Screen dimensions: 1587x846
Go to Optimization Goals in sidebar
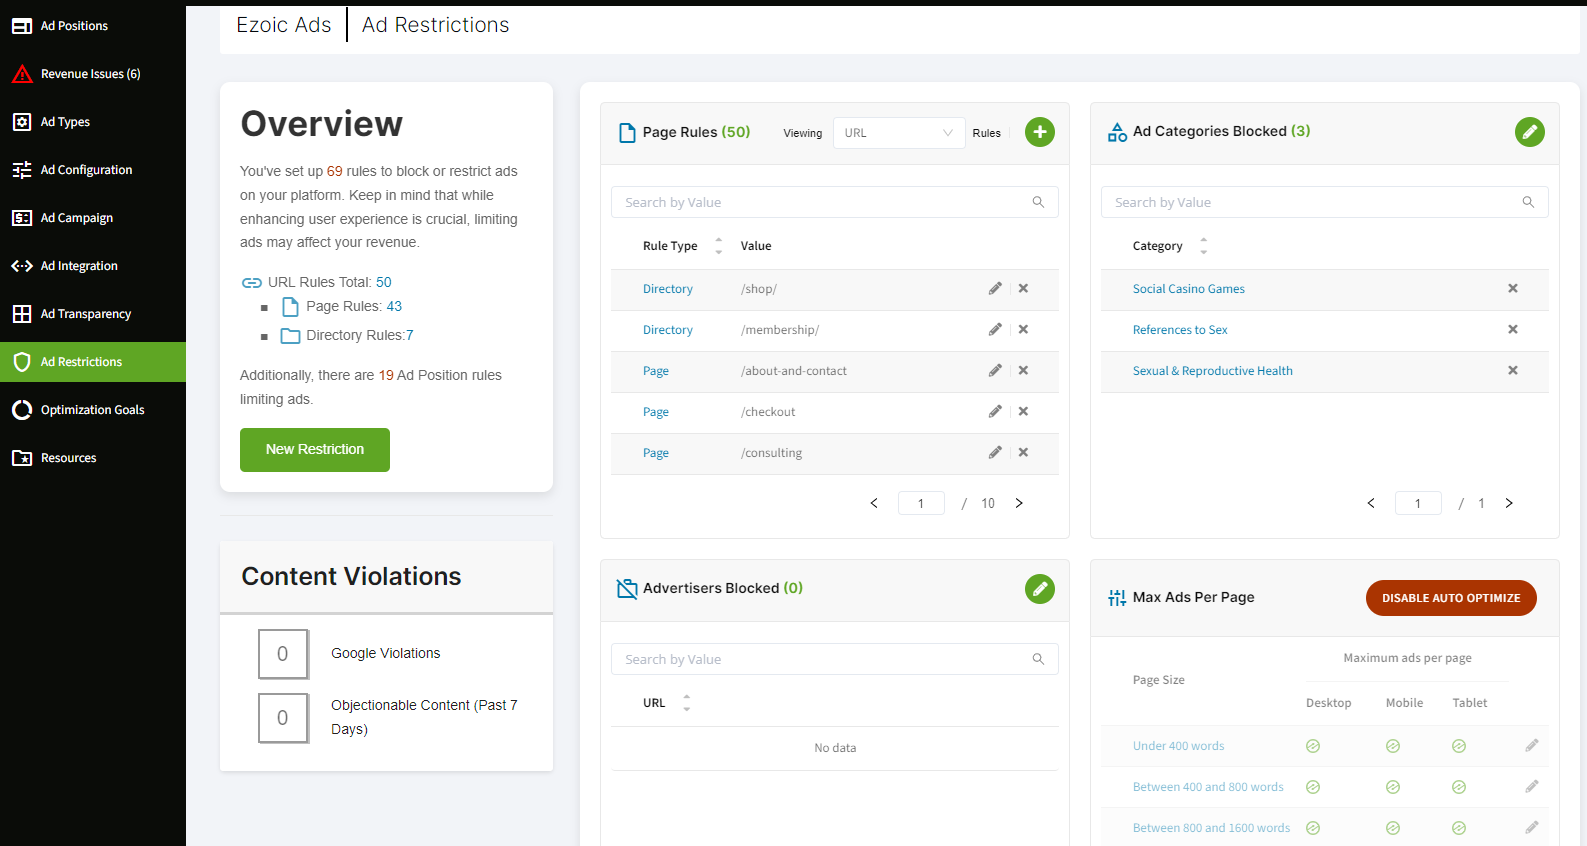pyautogui.click(x=92, y=410)
